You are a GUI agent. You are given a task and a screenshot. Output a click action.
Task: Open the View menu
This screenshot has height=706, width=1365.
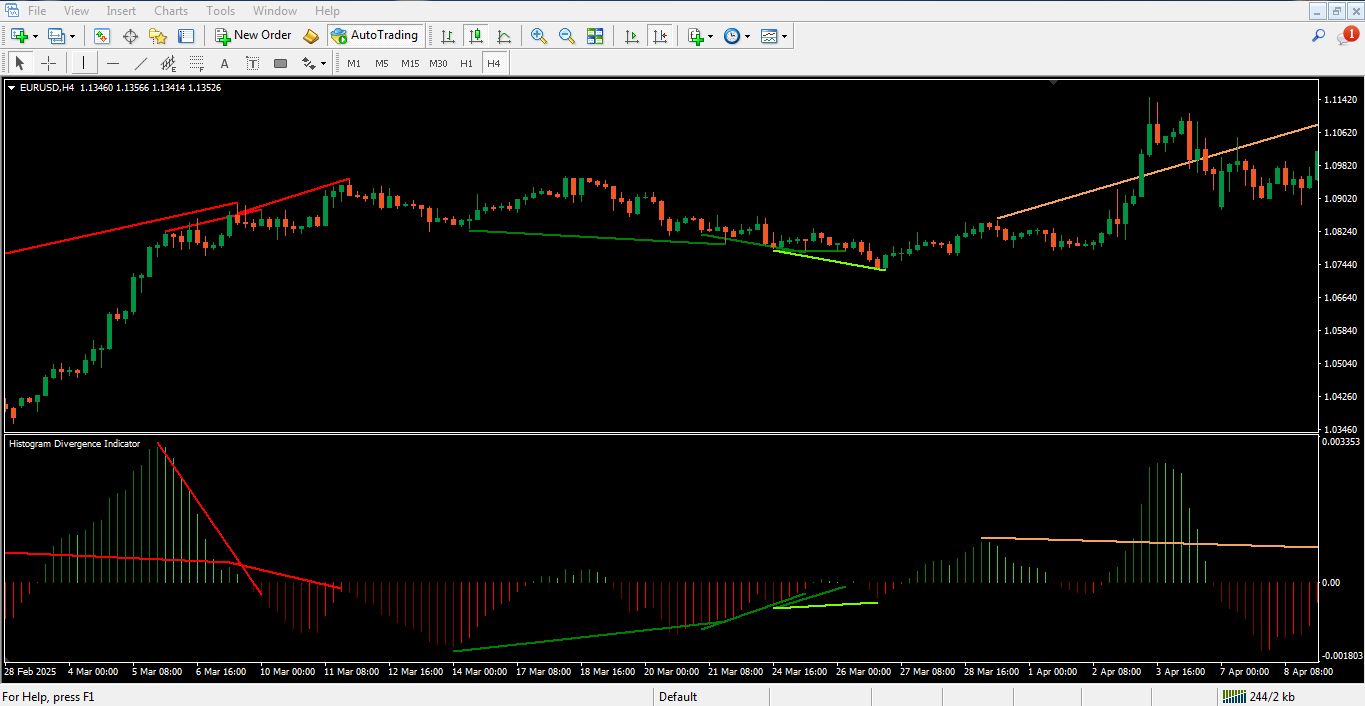tap(76, 11)
